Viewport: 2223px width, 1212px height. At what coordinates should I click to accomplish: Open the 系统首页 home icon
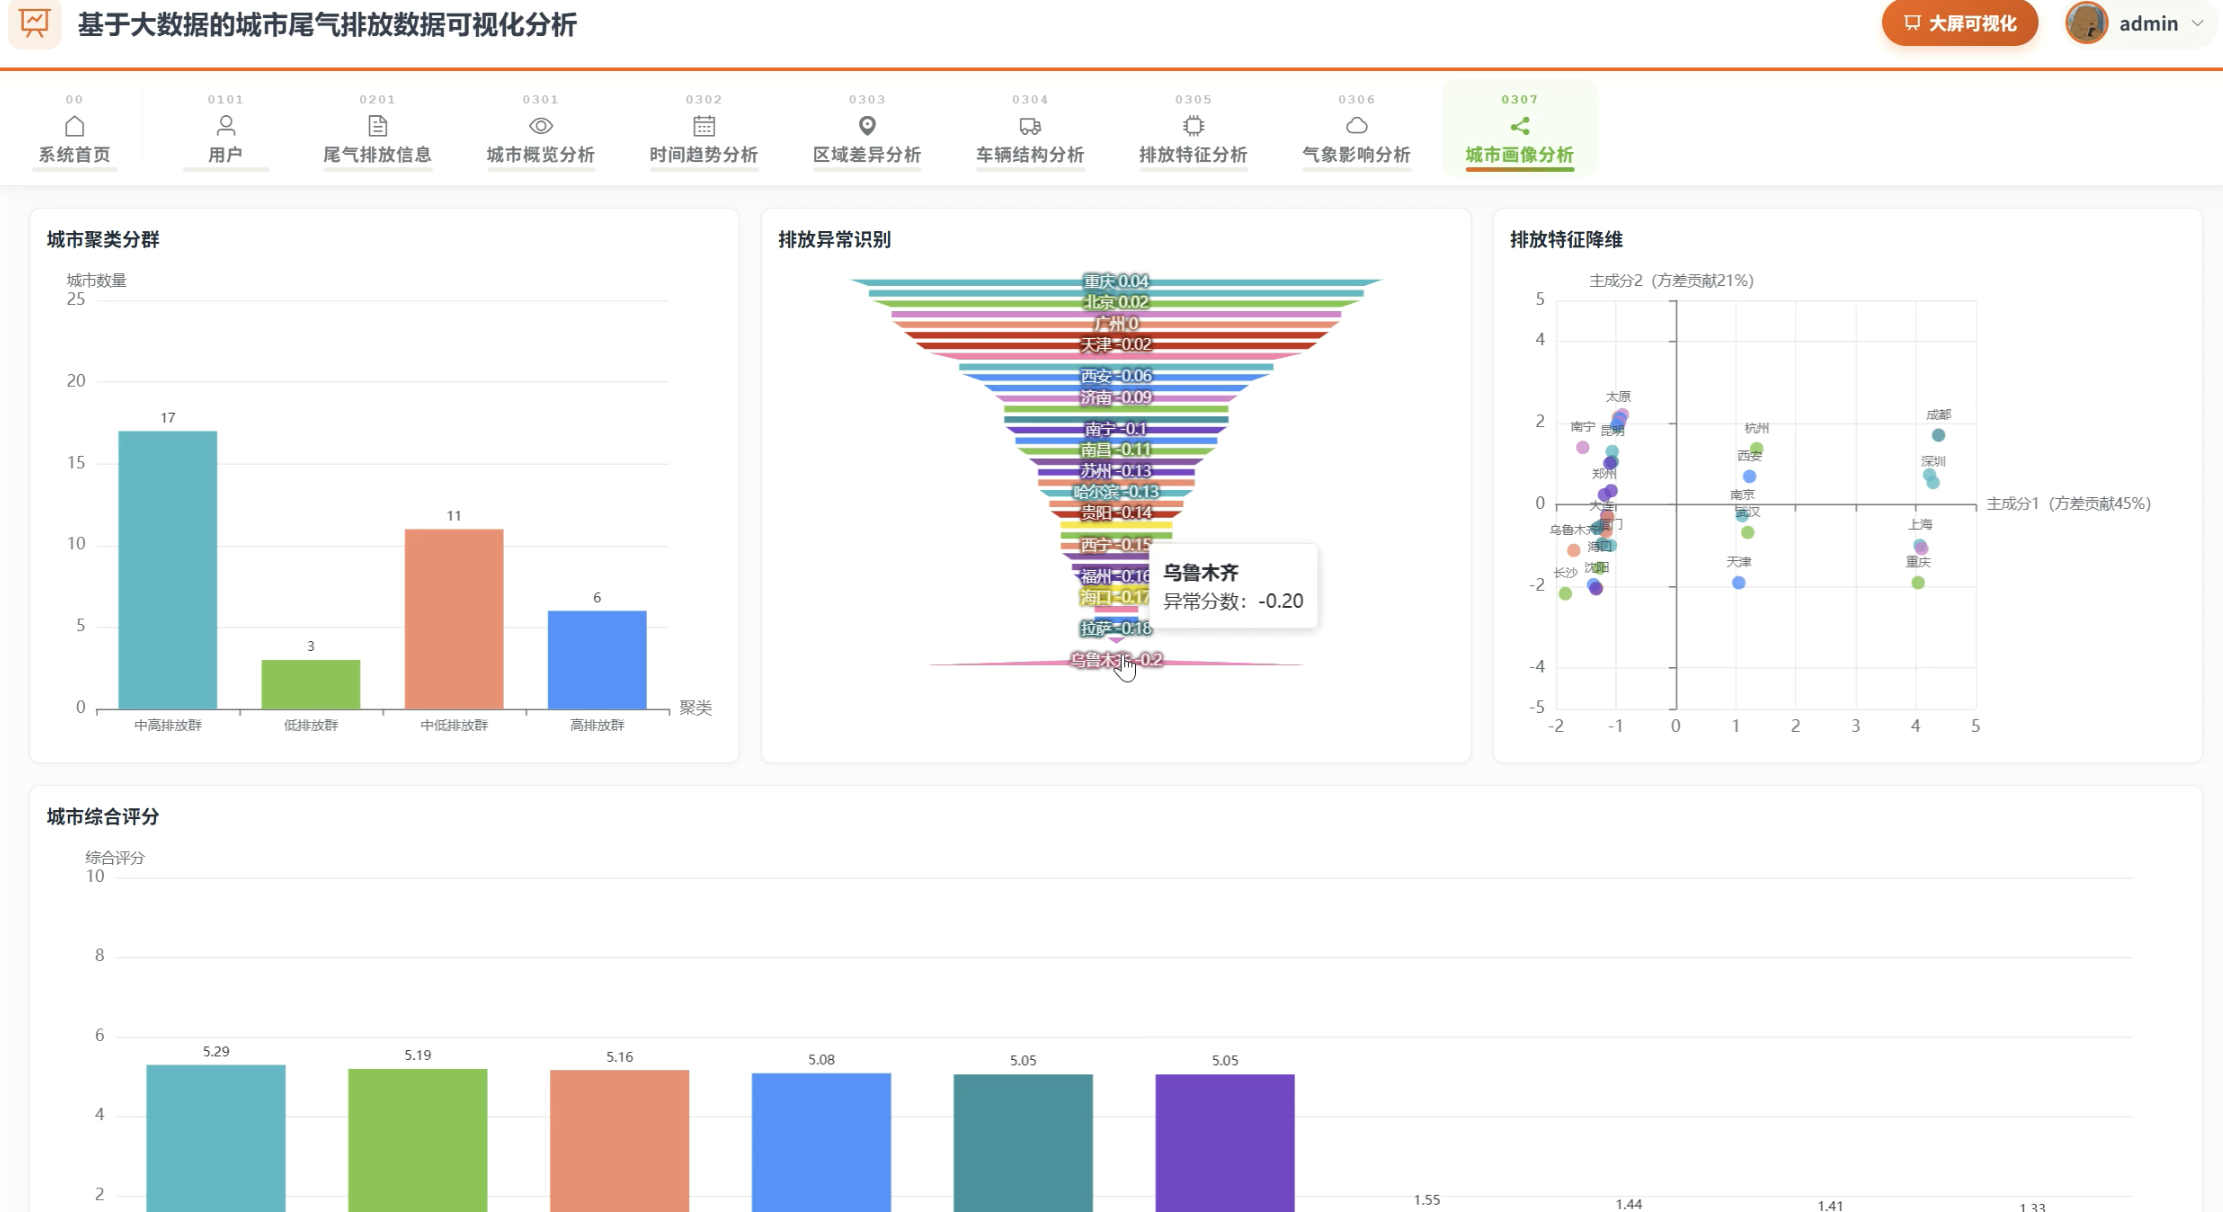click(x=75, y=126)
